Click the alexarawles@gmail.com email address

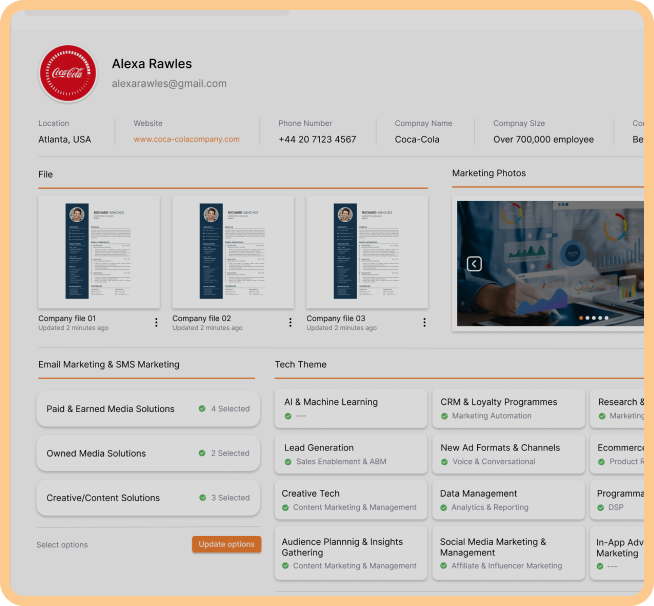169,83
